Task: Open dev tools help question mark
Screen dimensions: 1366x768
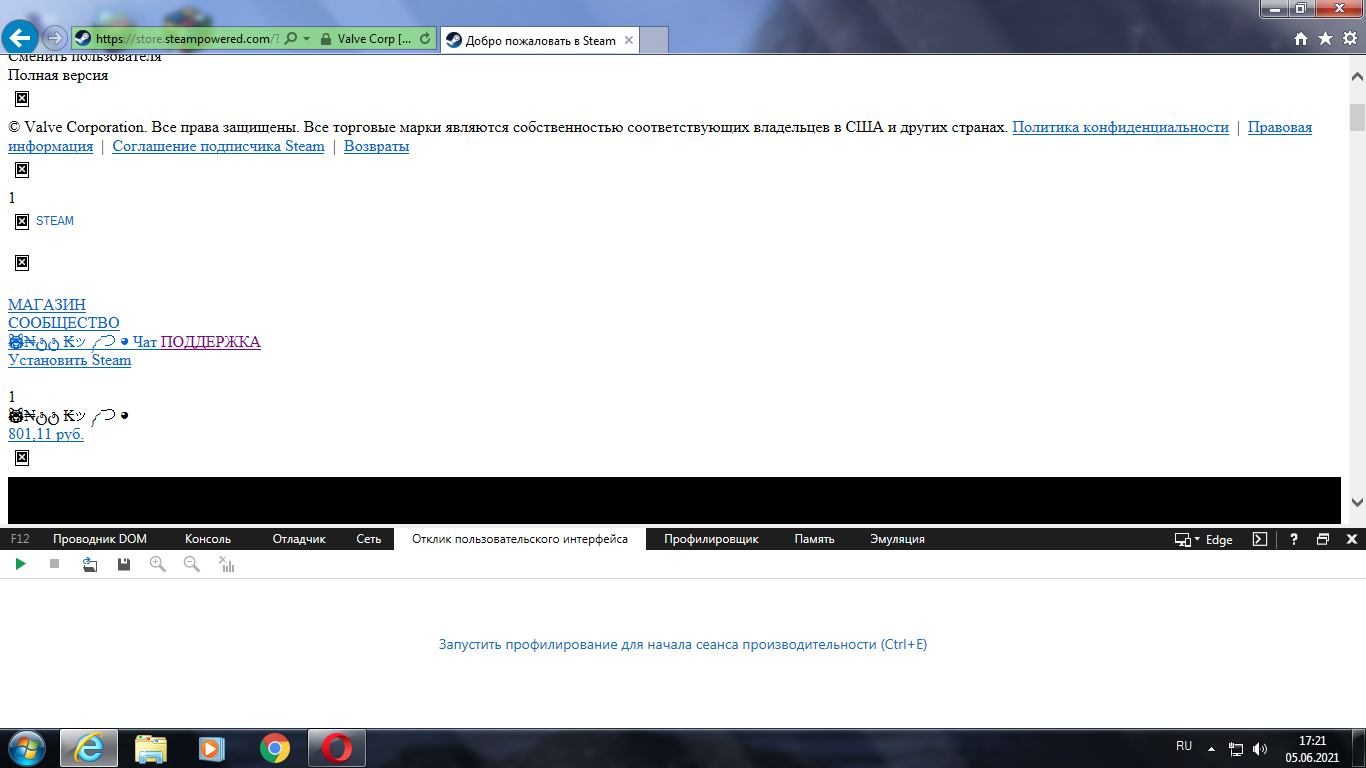Action: coord(1294,539)
